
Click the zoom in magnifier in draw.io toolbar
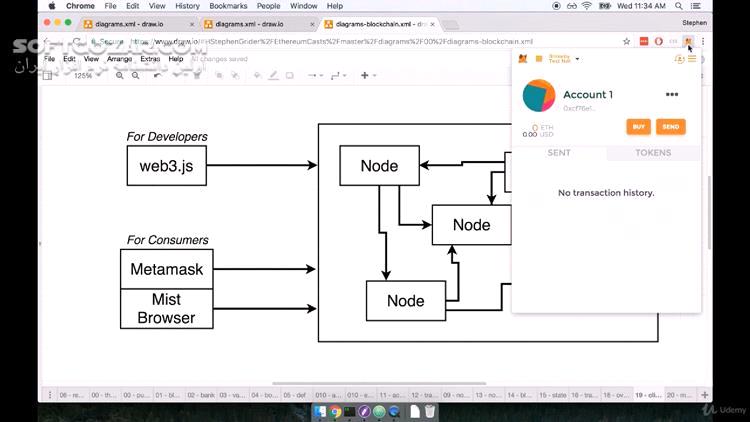(x=120, y=76)
